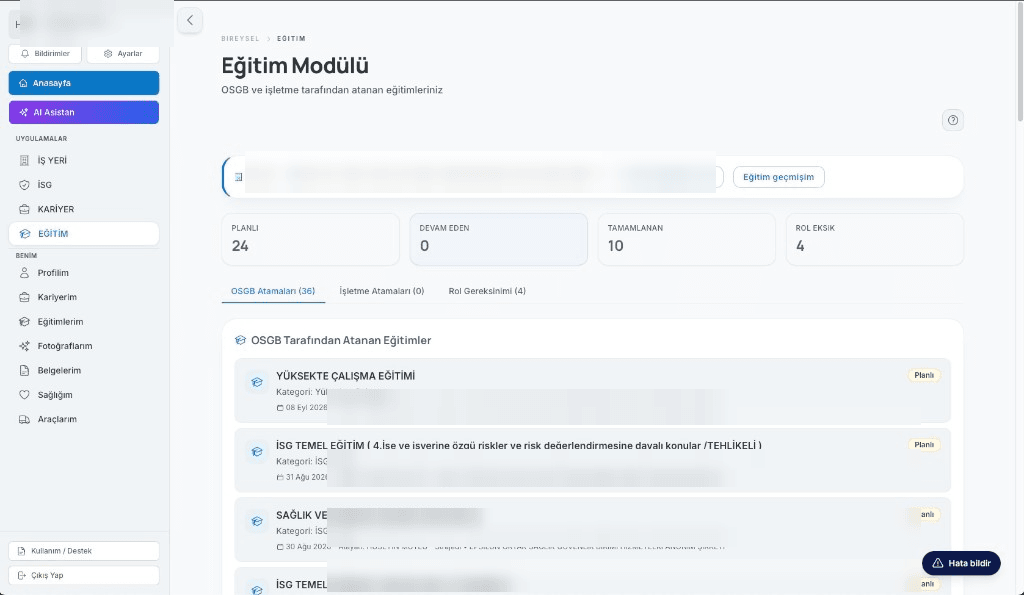Click the Araçlarım truck icon

tap(24, 419)
